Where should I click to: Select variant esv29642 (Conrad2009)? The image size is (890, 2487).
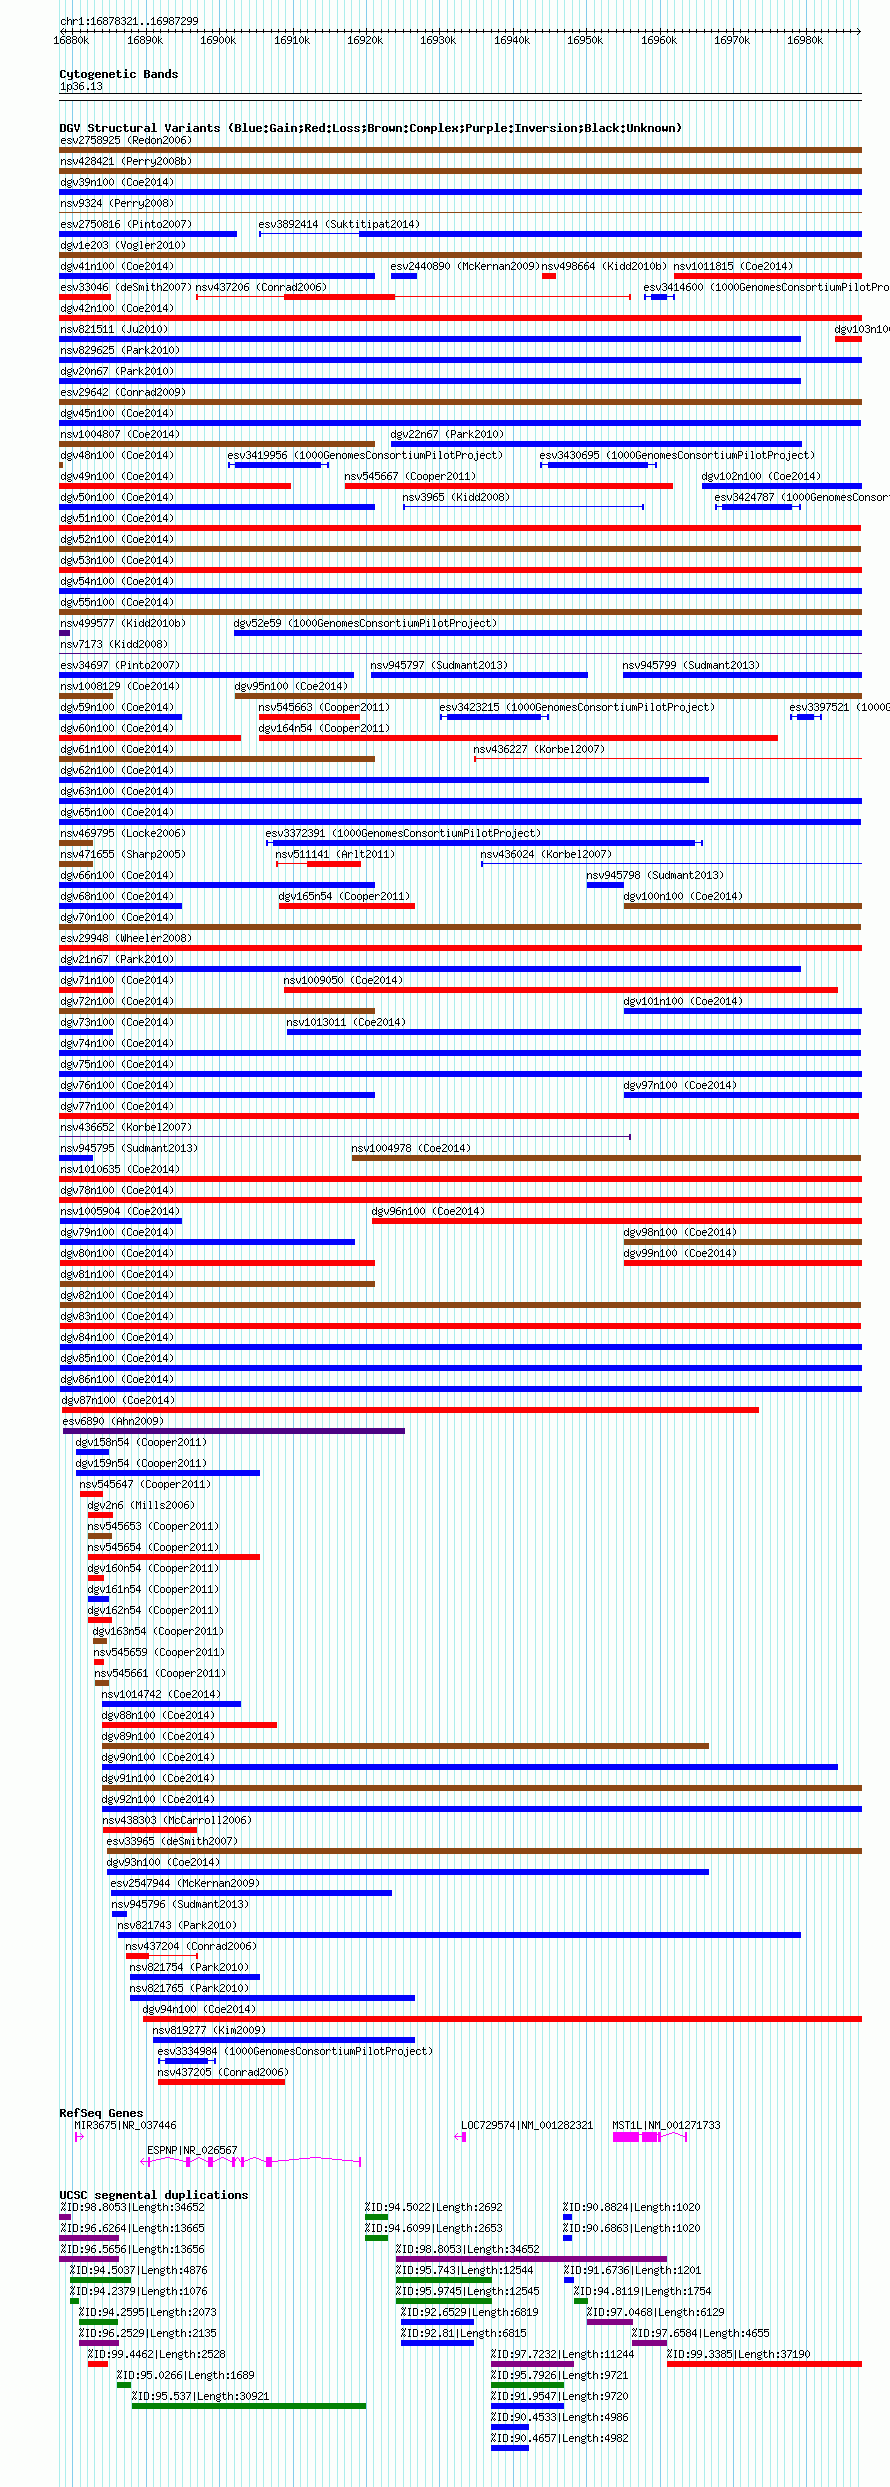[123, 392]
